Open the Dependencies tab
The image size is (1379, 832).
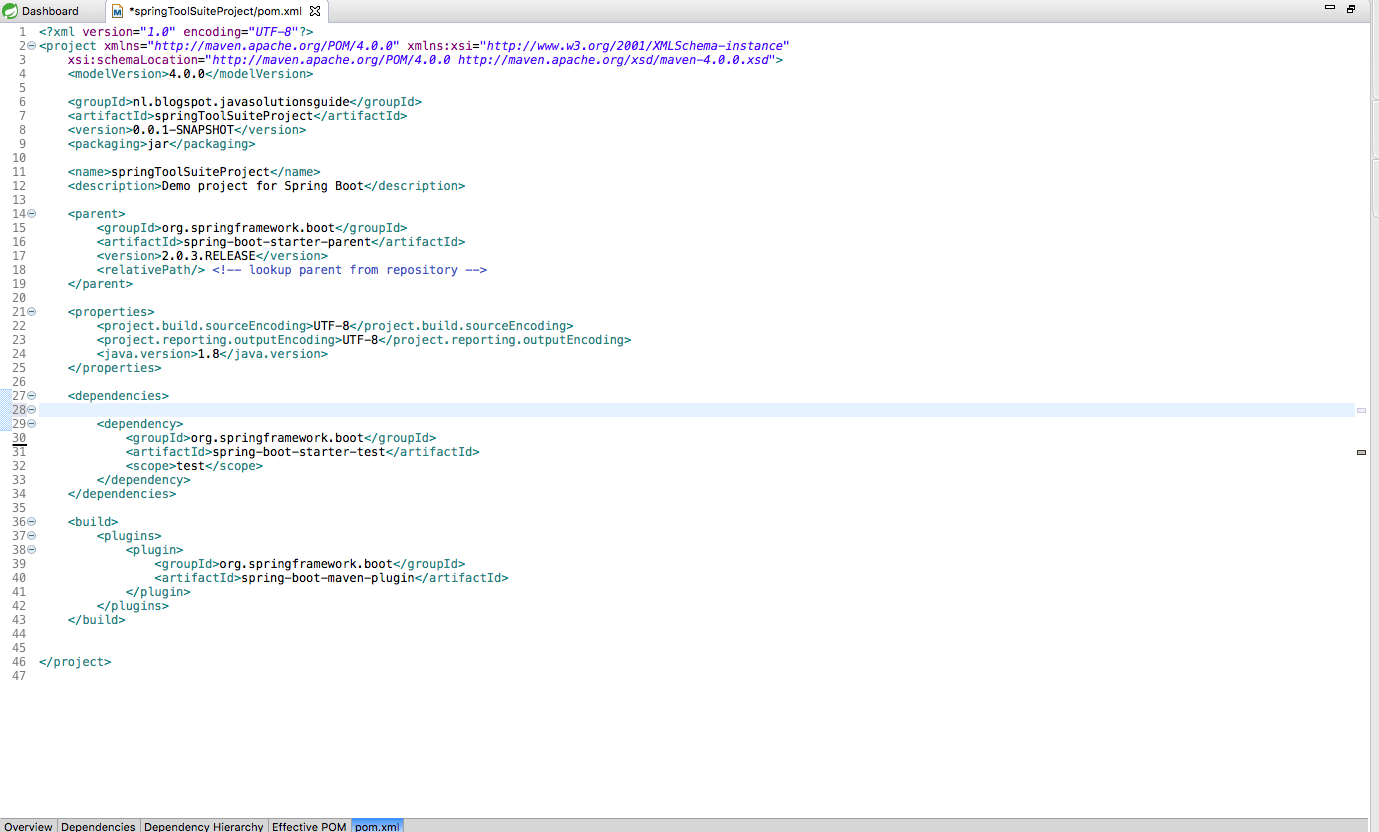pyautogui.click(x=98, y=826)
